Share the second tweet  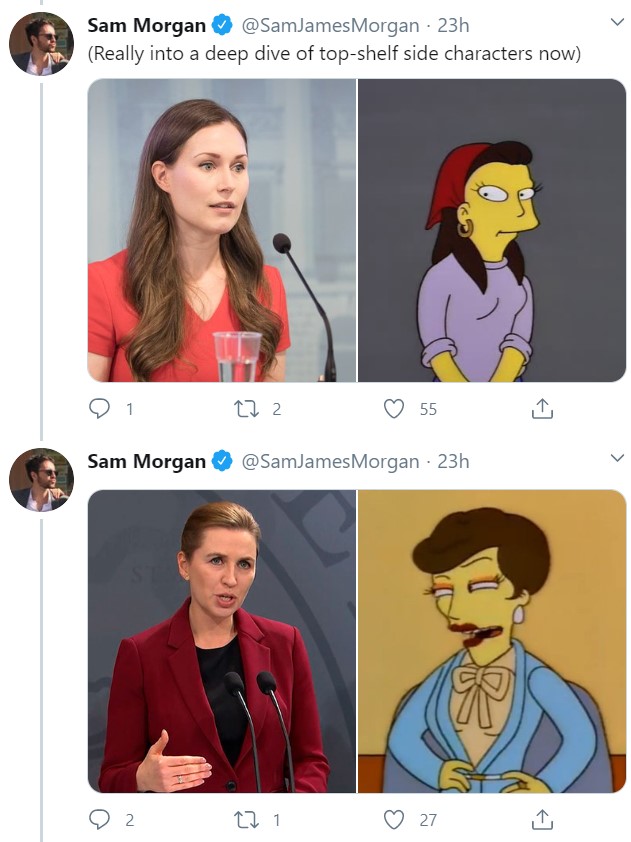pos(541,820)
